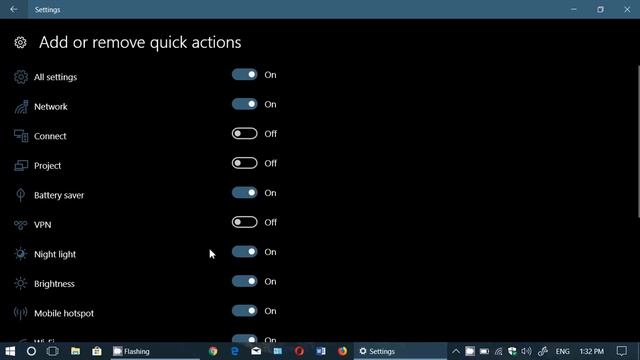Turn off the Mobile hotspot toggle

(244, 311)
